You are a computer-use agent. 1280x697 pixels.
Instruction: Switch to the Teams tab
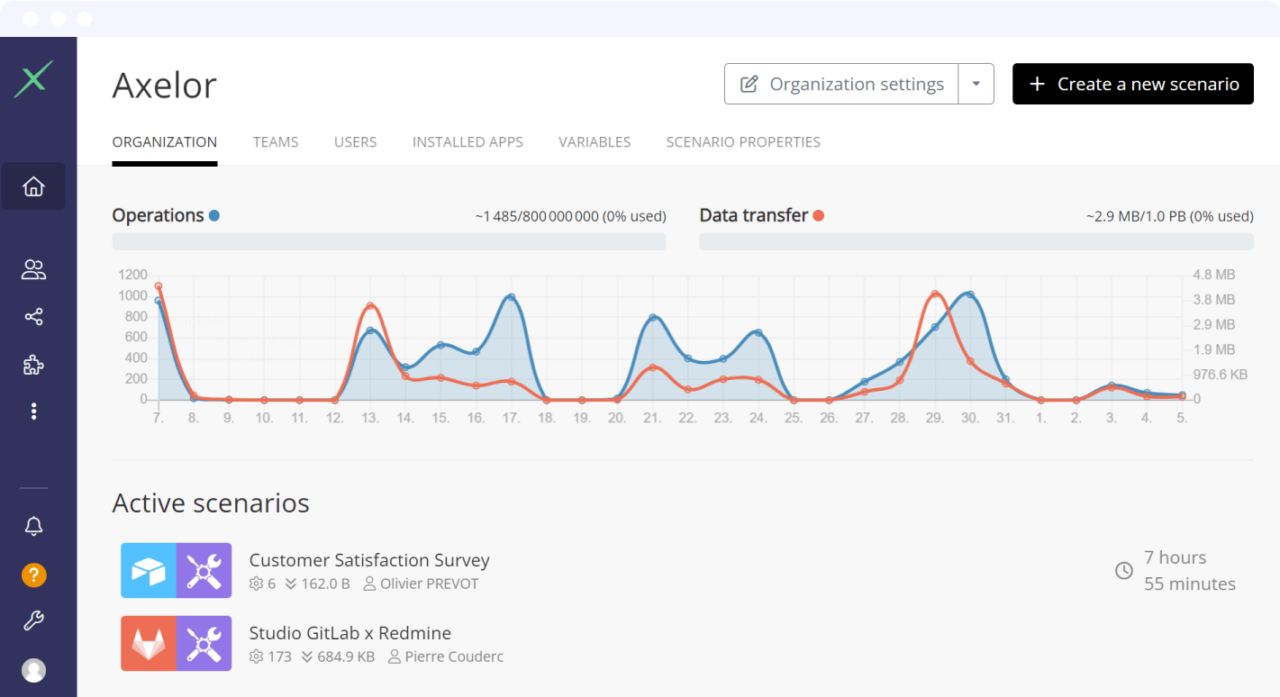[275, 142]
